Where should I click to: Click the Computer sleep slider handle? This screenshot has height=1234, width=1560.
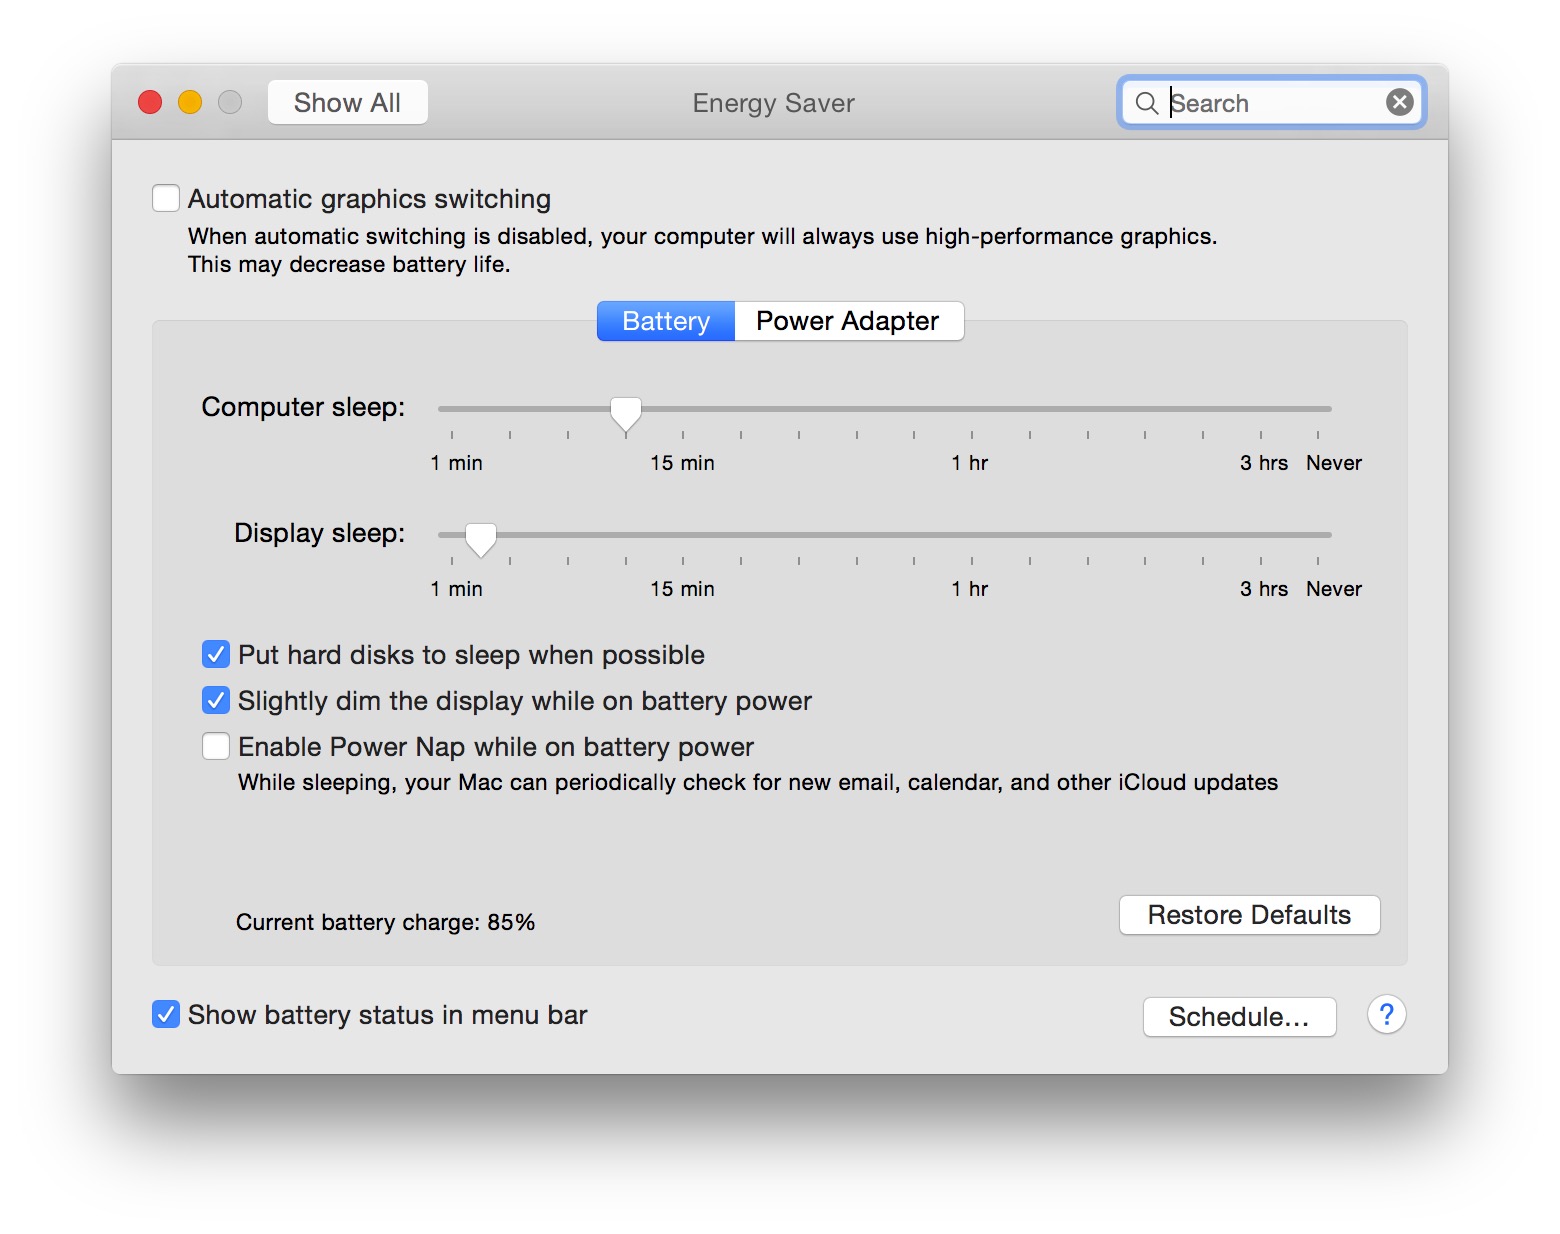[x=626, y=411]
